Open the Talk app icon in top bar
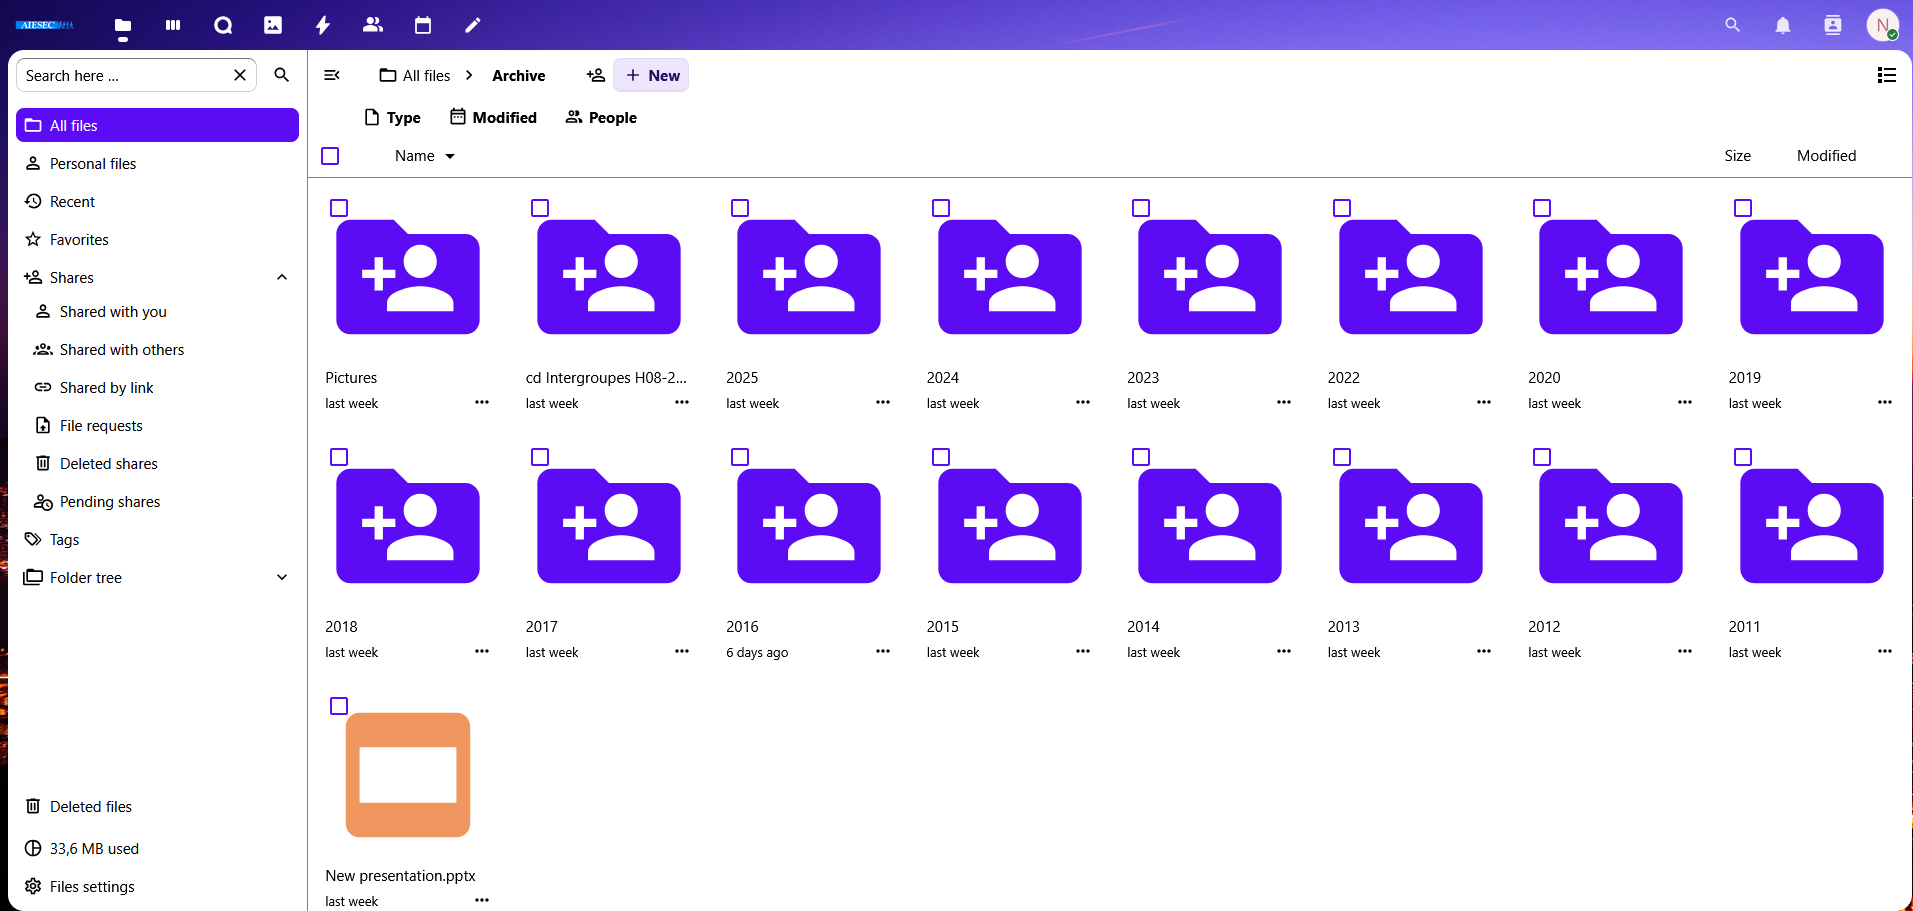Screen dimensions: 1913x911 (x=222, y=25)
